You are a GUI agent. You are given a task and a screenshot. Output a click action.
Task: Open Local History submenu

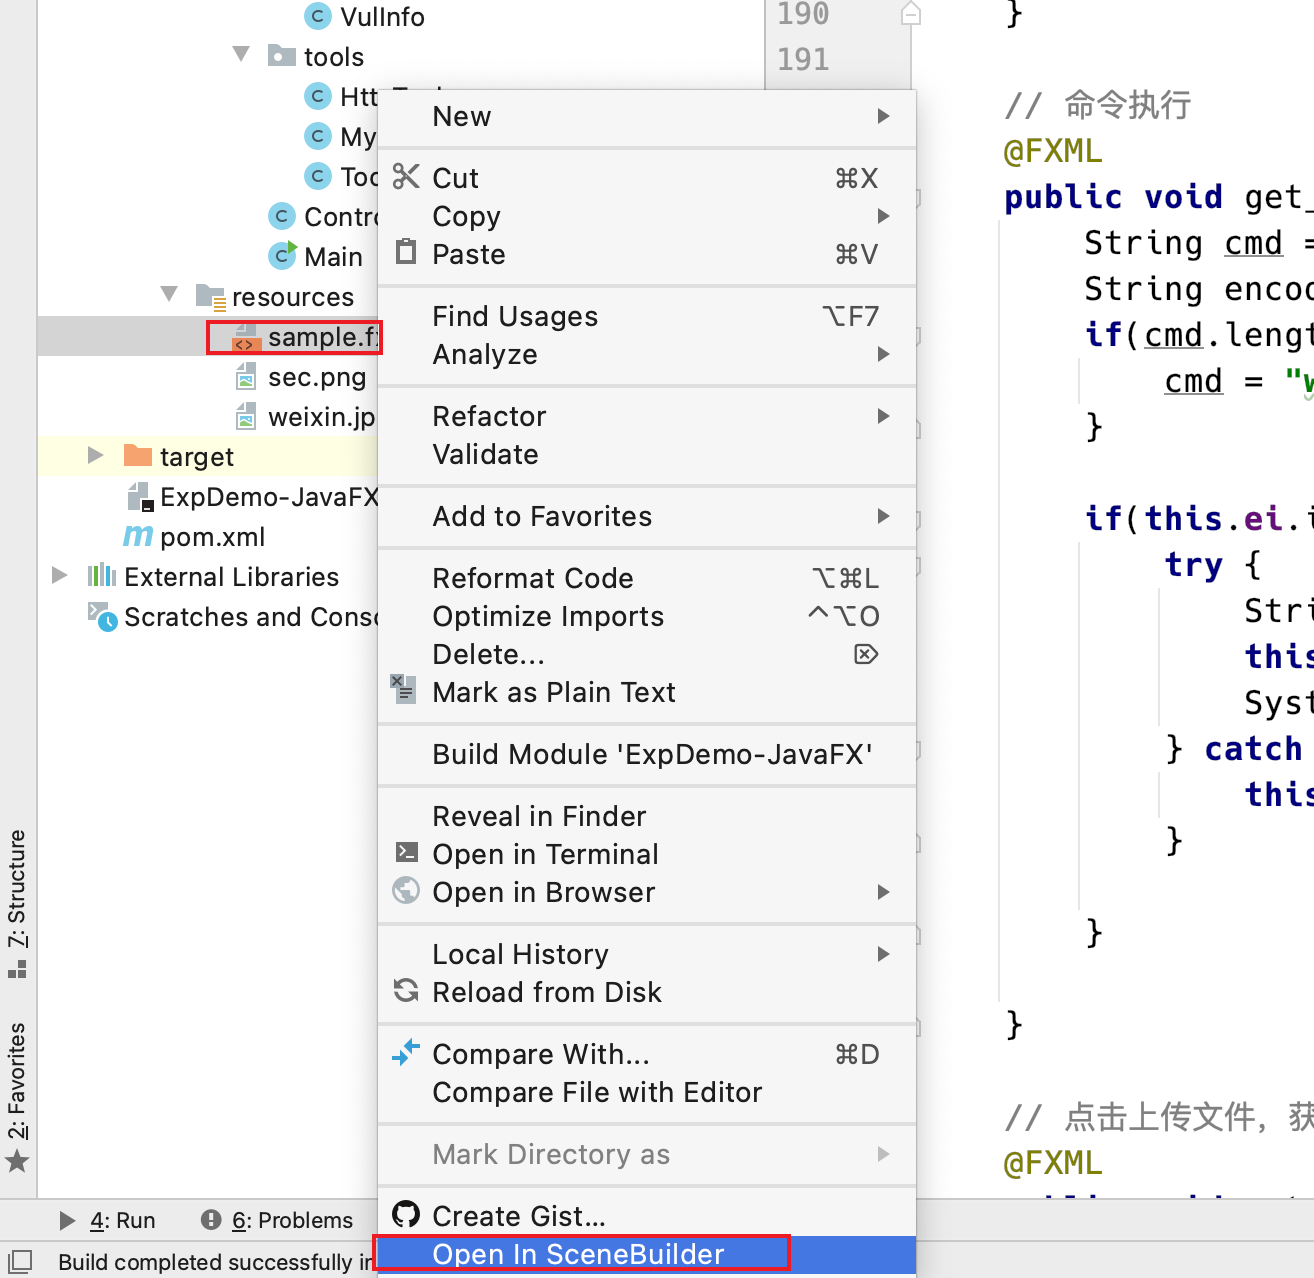(647, 954)
